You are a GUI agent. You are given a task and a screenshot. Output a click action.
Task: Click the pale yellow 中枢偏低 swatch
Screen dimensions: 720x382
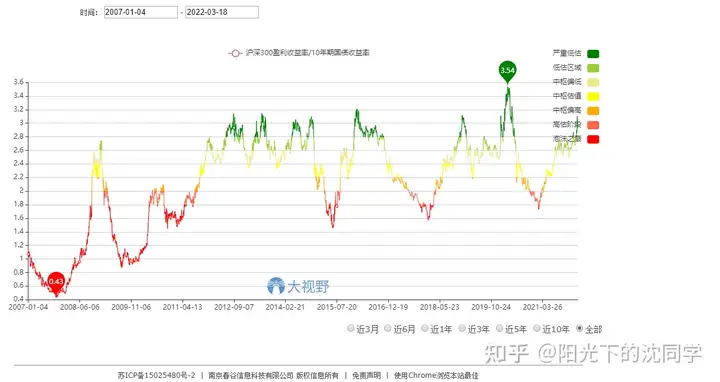tap(593, 82)
